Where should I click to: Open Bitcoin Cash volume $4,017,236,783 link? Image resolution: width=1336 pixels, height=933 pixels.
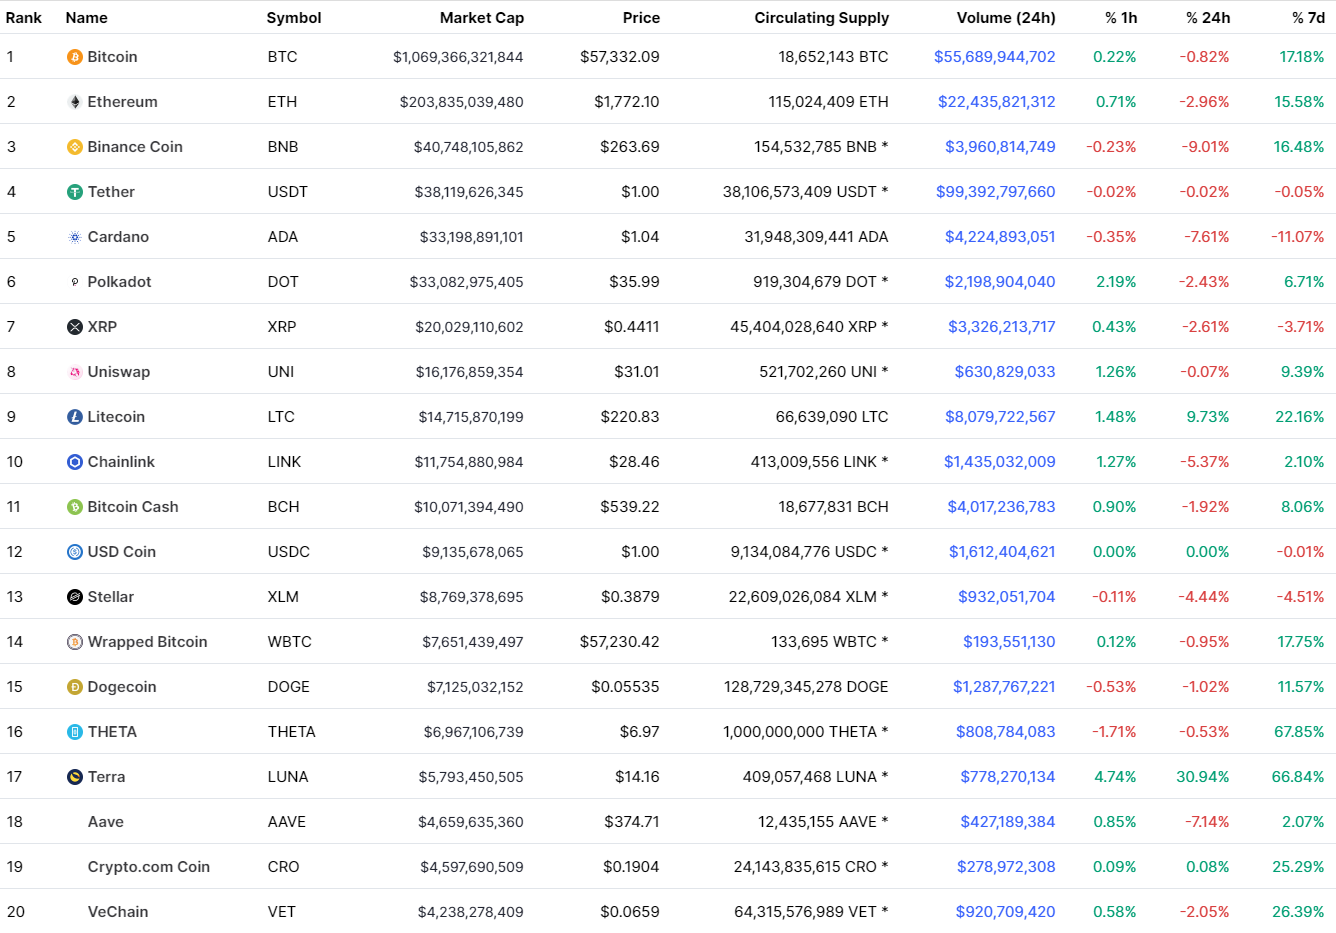[1002, 507]
